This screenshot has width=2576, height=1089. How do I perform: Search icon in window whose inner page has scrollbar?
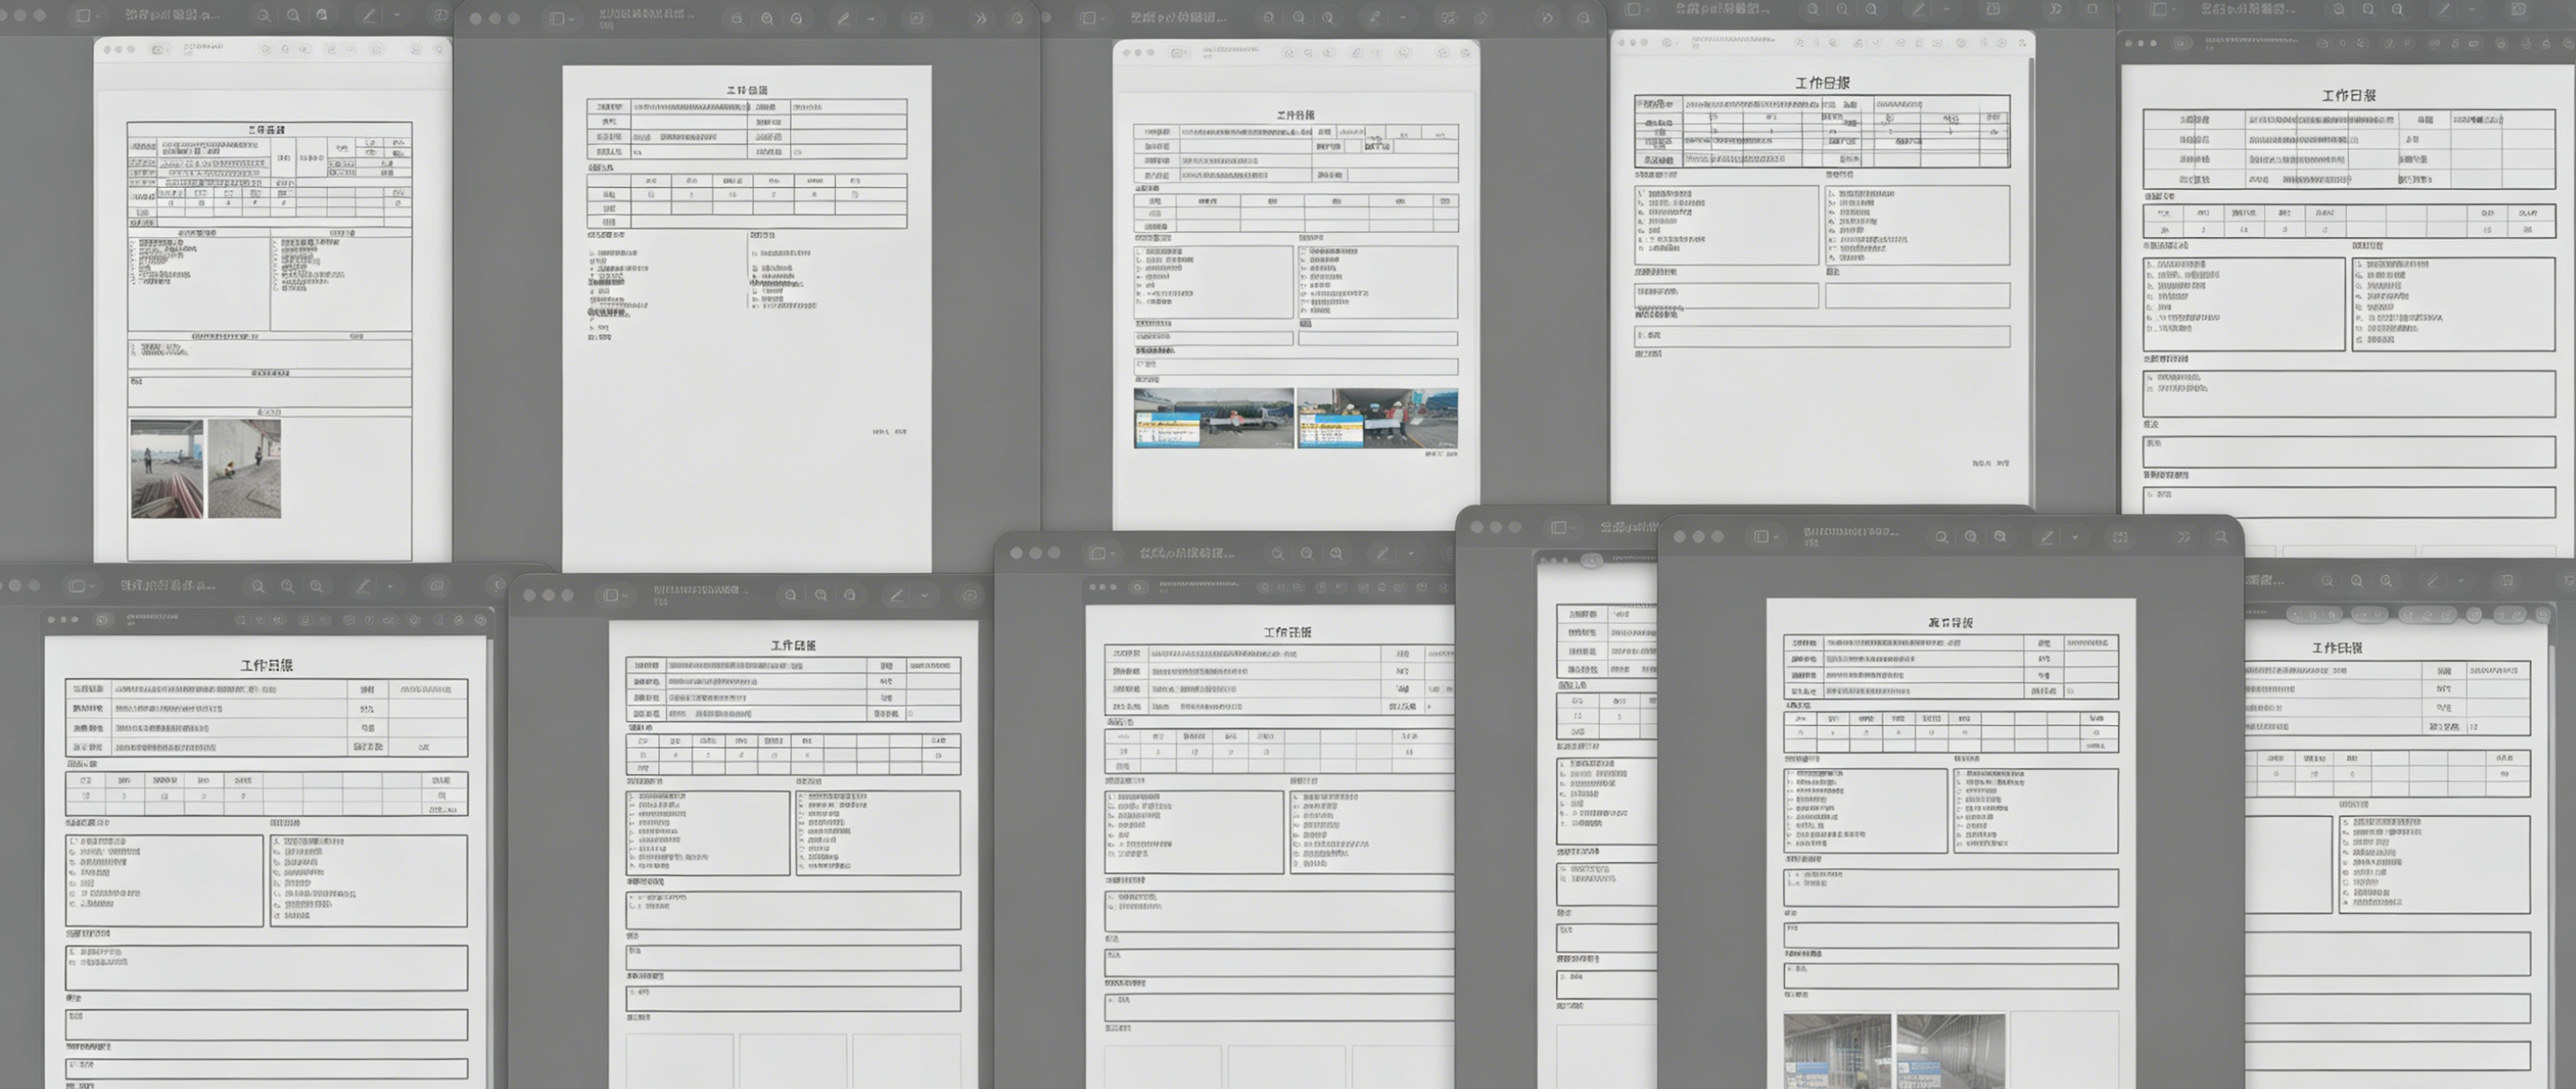[x=2092, y=9]
